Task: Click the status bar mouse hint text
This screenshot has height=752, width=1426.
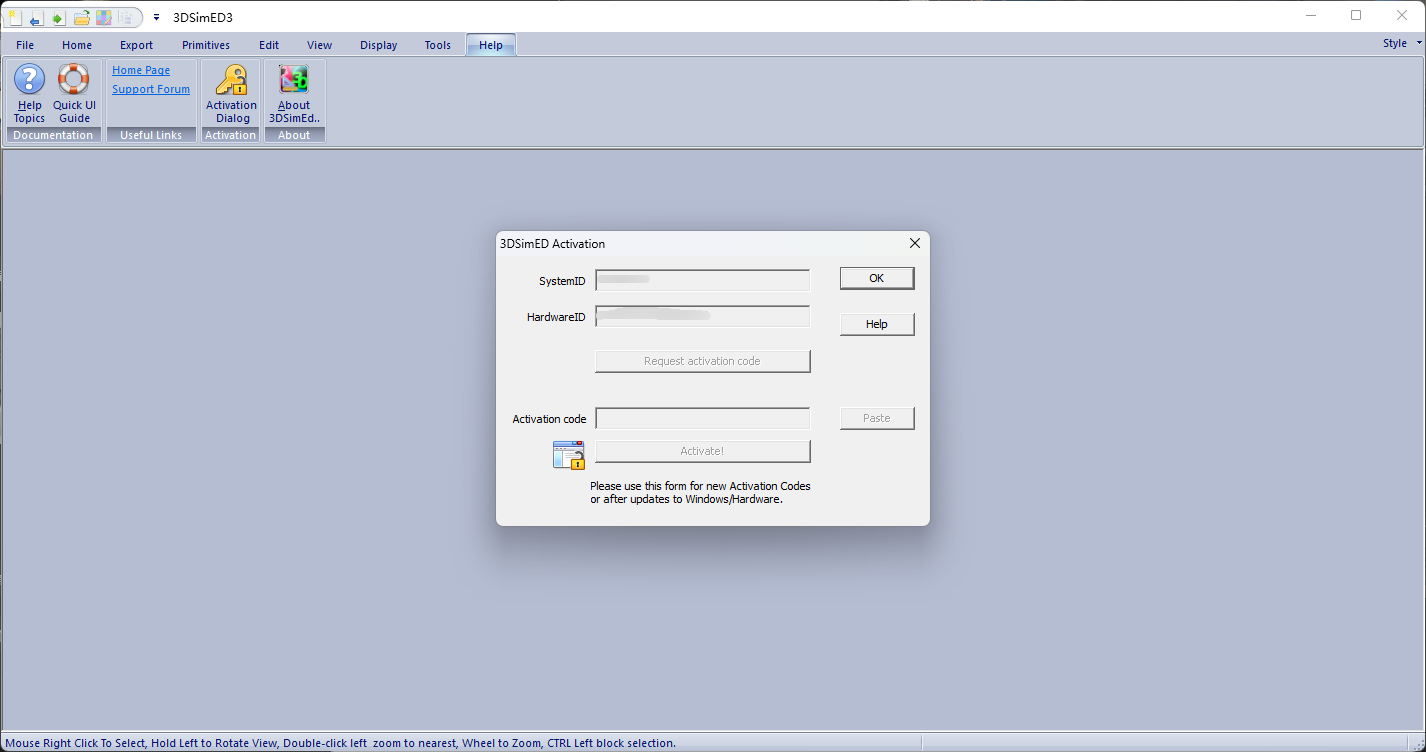Action: (340, 743)
